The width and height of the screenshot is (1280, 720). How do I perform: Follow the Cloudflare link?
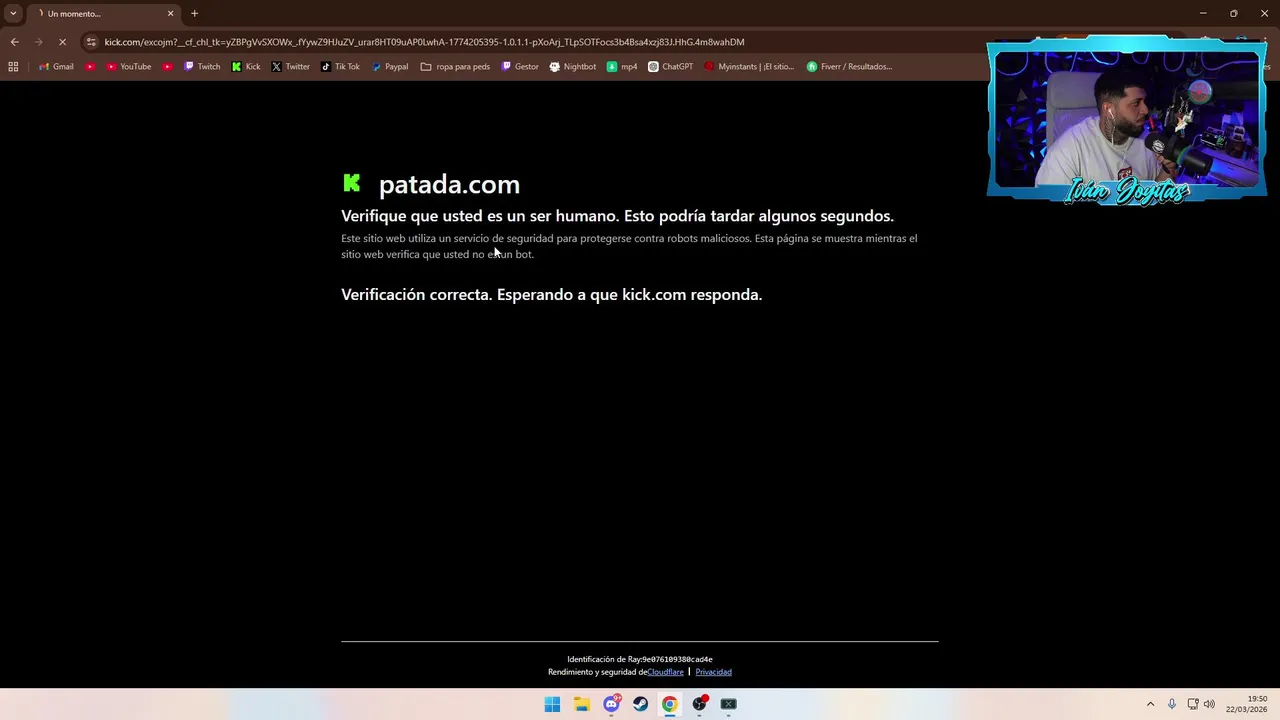[666, 672]
